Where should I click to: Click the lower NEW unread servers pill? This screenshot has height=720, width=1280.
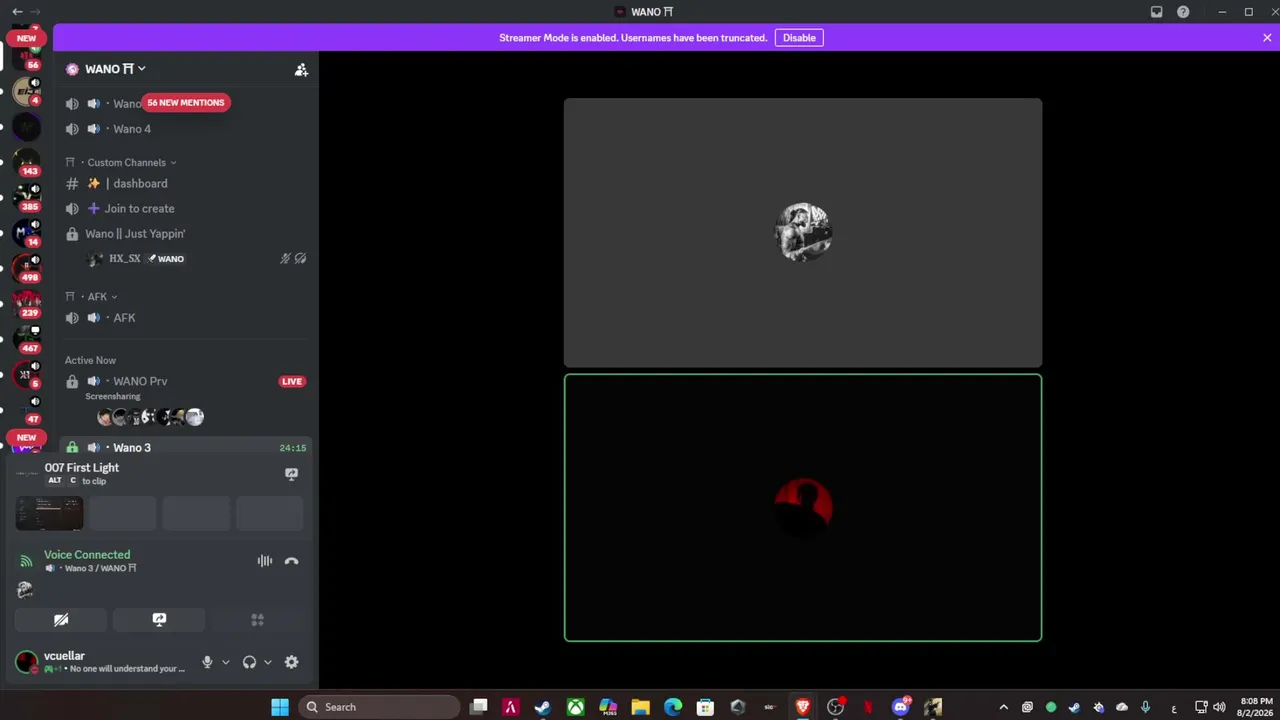pos(26,438)
